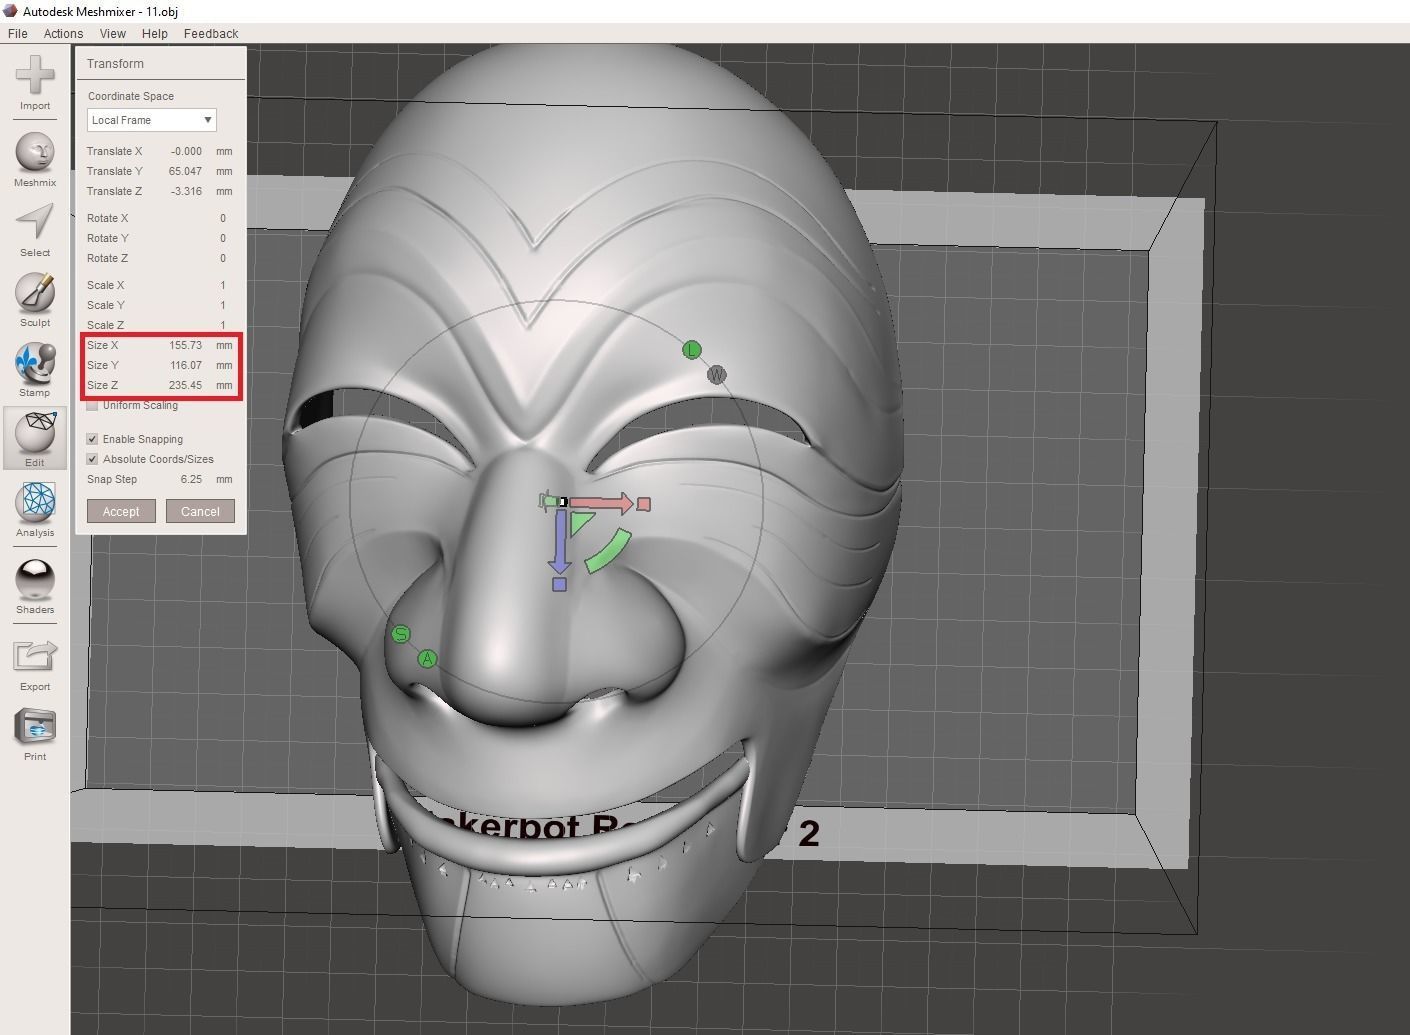The width and height of the screenshot is (1410, 1035).
Task: Open the Help menu
Action: pos(155,33)
